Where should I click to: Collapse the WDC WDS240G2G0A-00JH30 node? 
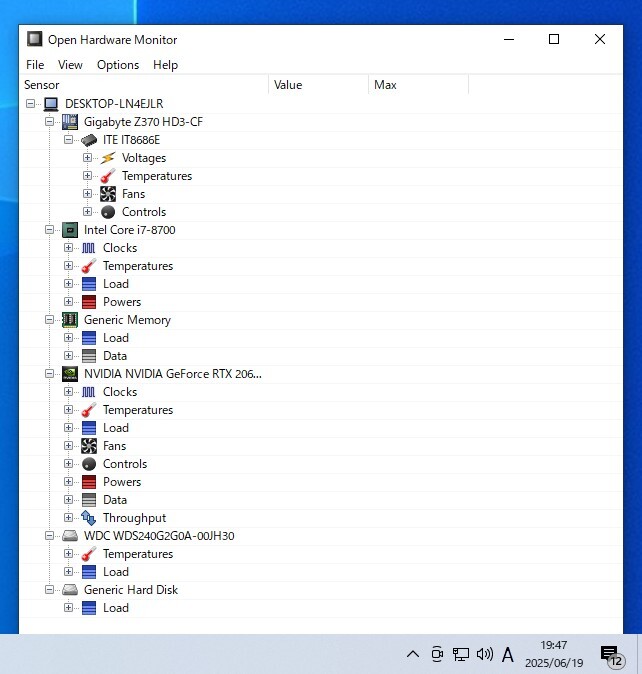pos(49,536)
